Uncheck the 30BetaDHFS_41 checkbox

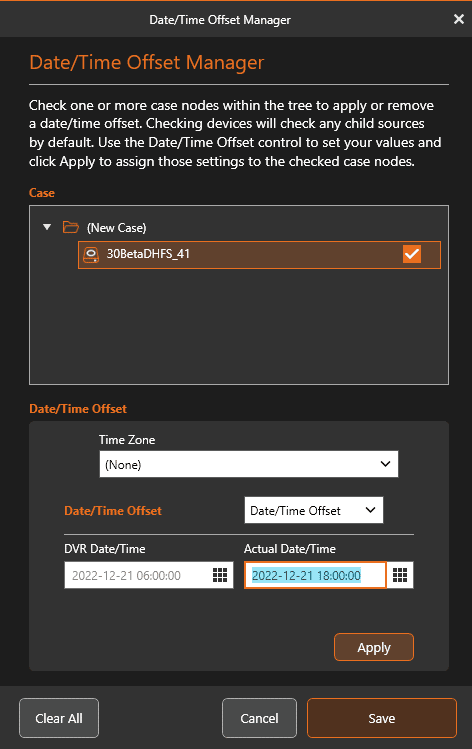412,254
